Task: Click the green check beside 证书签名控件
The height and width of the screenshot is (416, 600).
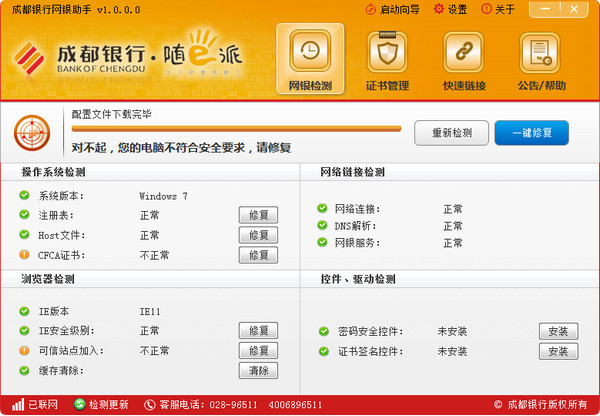Action: (x=324, y=351)
